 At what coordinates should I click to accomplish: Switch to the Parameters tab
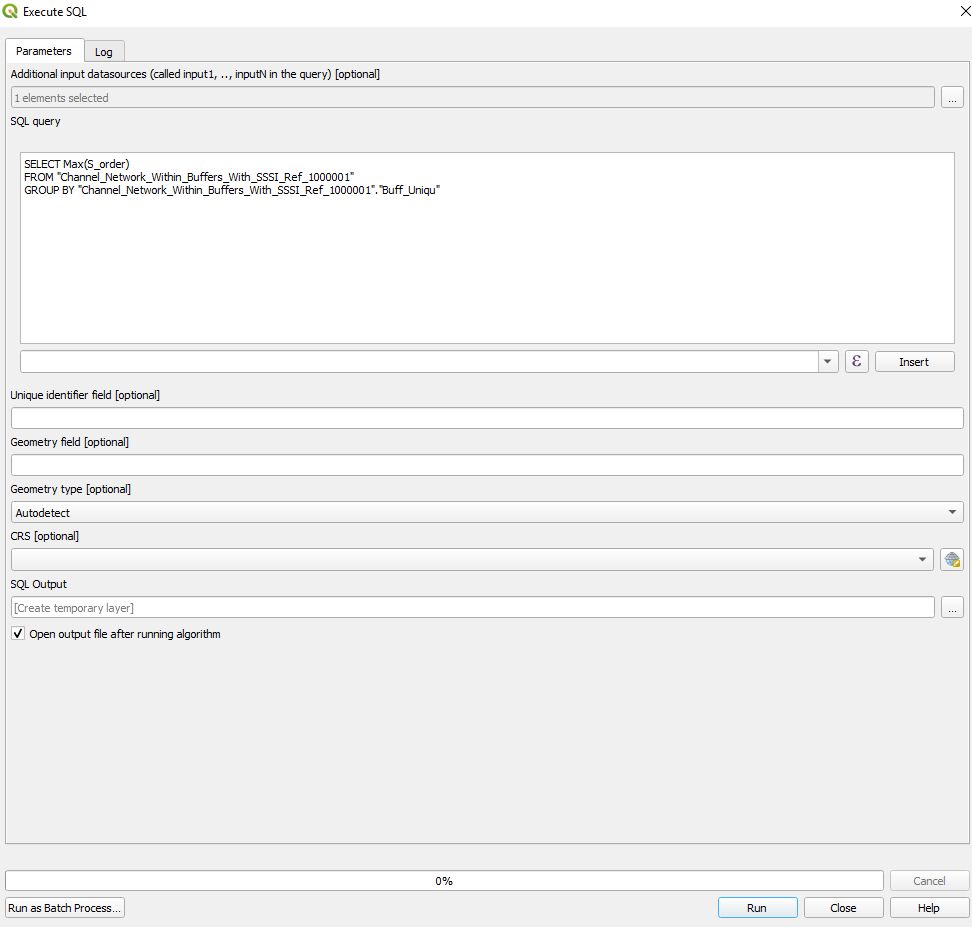44,51
